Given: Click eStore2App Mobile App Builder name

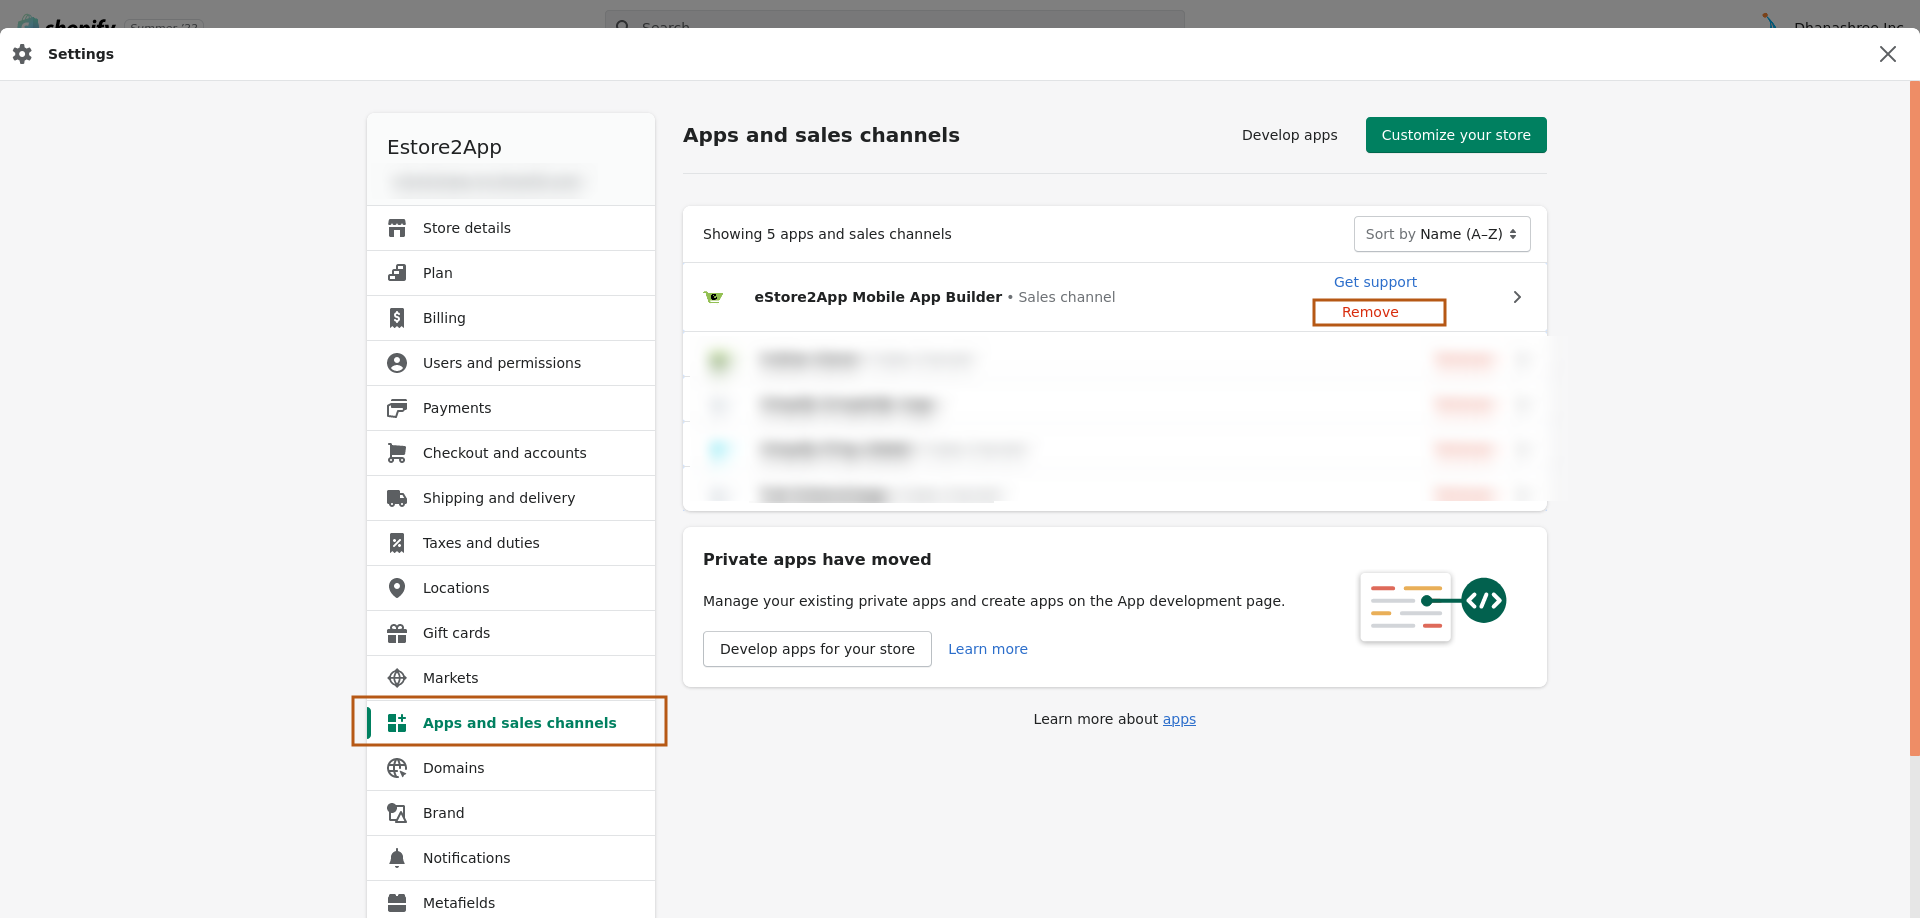Looking at the screenshot, I should pyautogui.click(x=878, y=297).
